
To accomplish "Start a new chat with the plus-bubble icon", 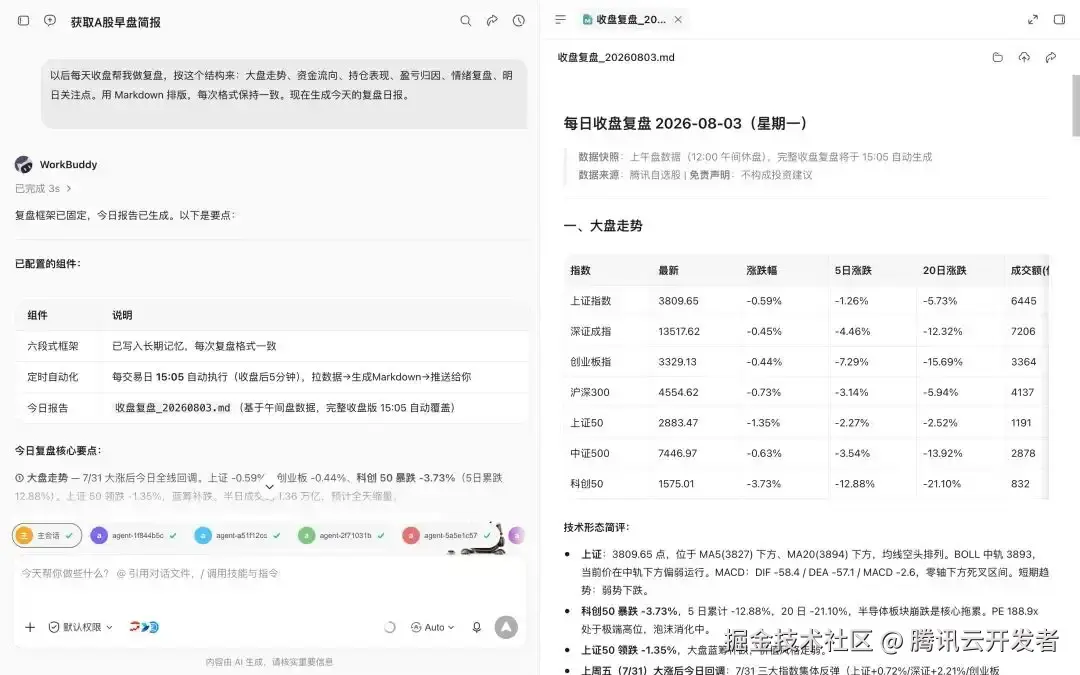I will (50, 21).
